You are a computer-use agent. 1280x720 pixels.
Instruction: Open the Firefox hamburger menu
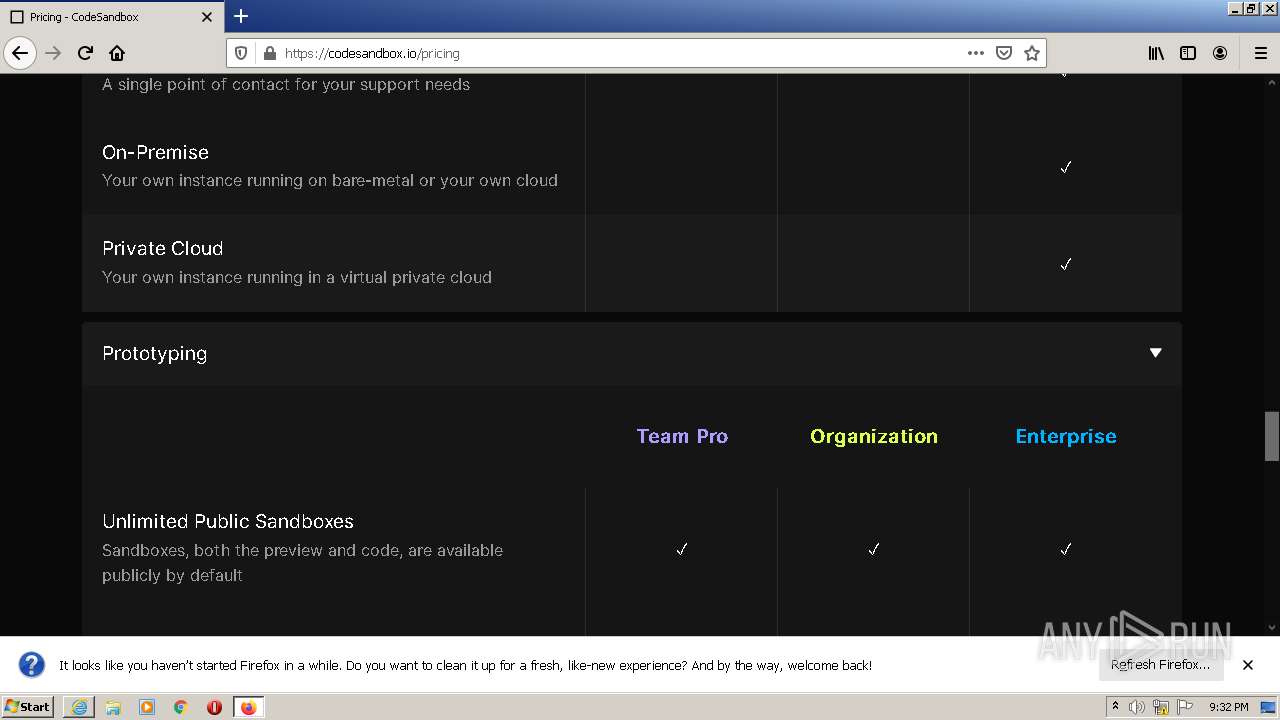pos(1260,53)
